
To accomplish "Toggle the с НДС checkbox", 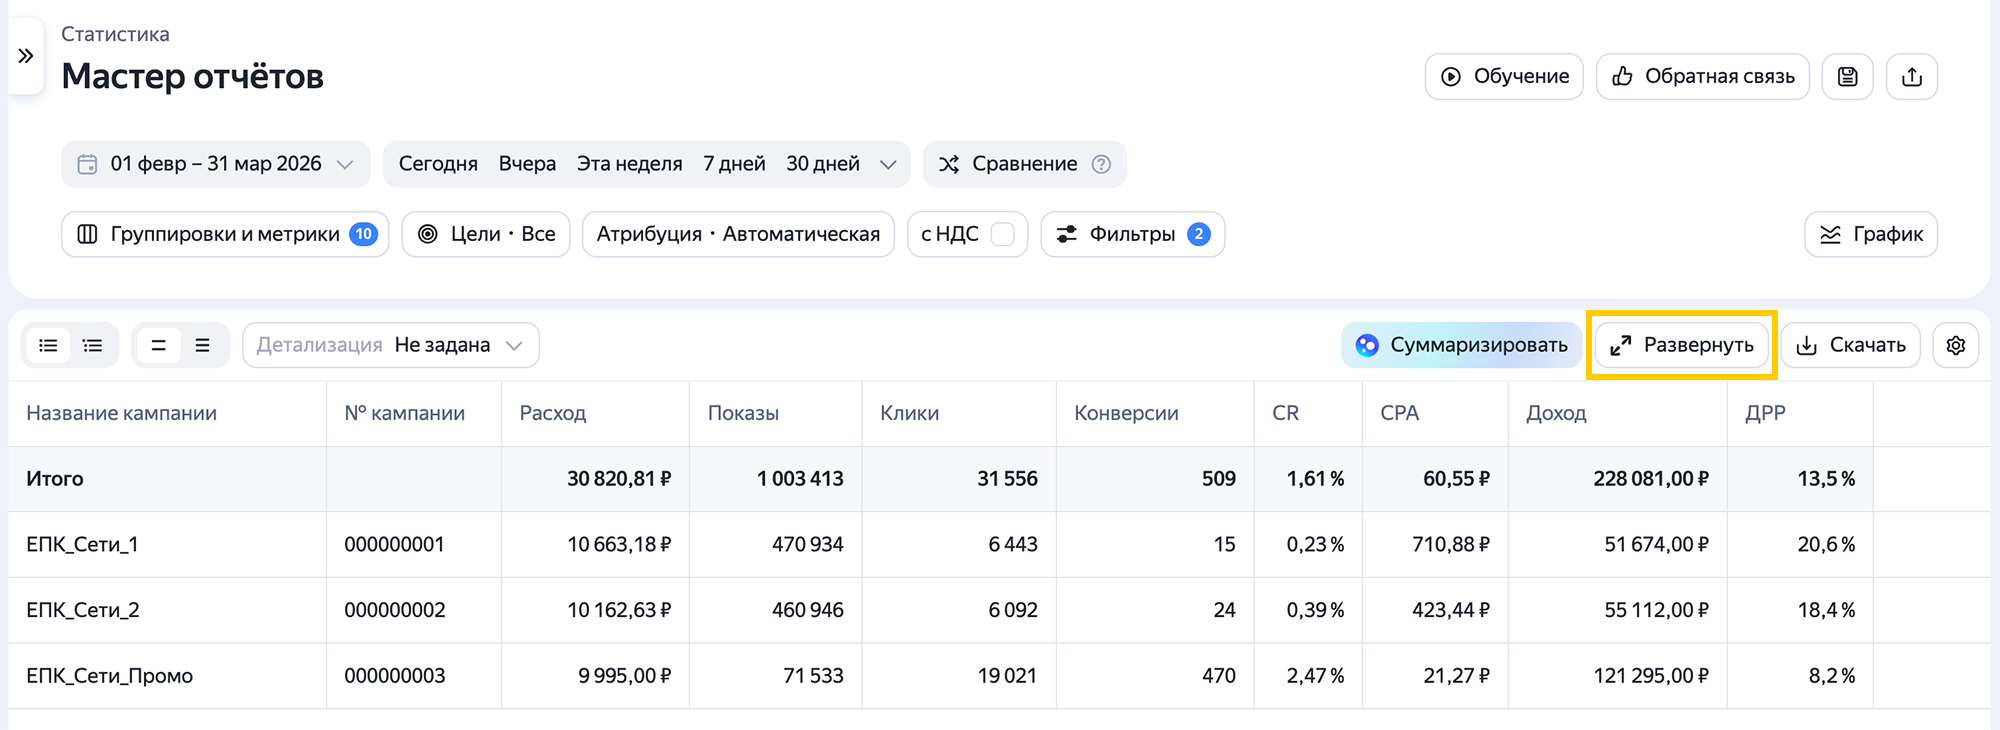I will click(x=1002, y=234).
